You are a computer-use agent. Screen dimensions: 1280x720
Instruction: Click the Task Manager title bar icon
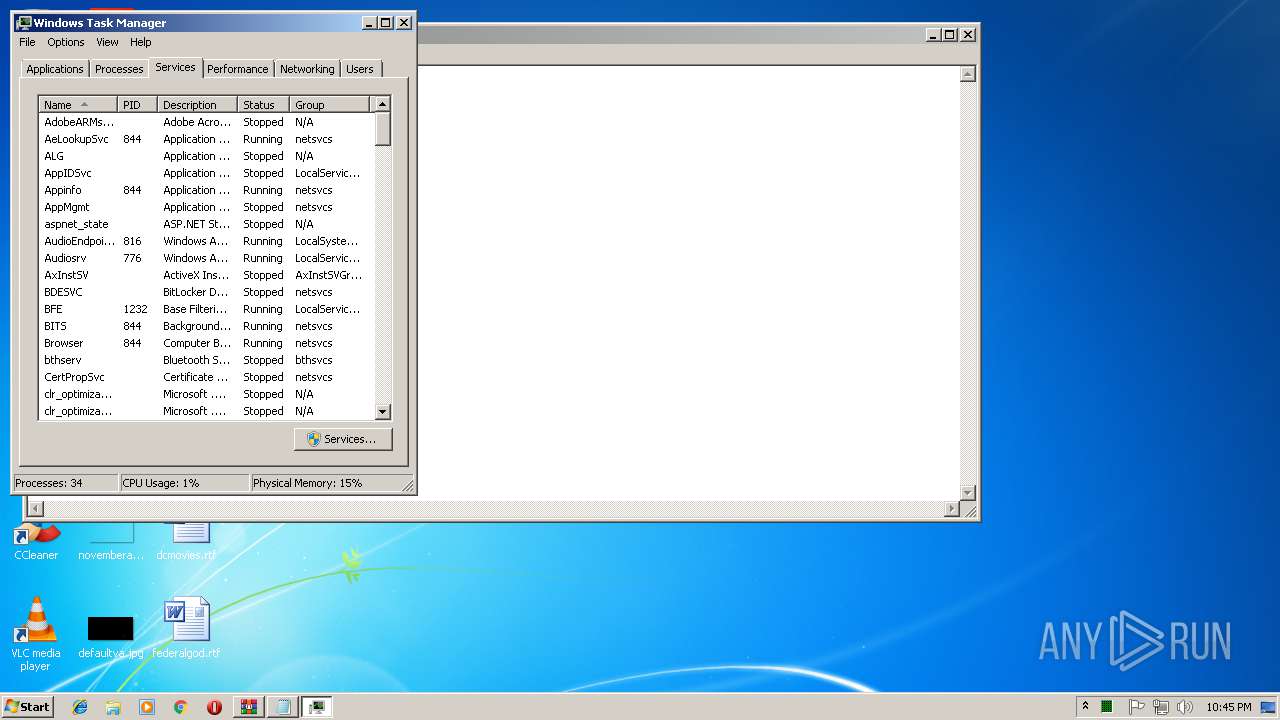[24, 22]
